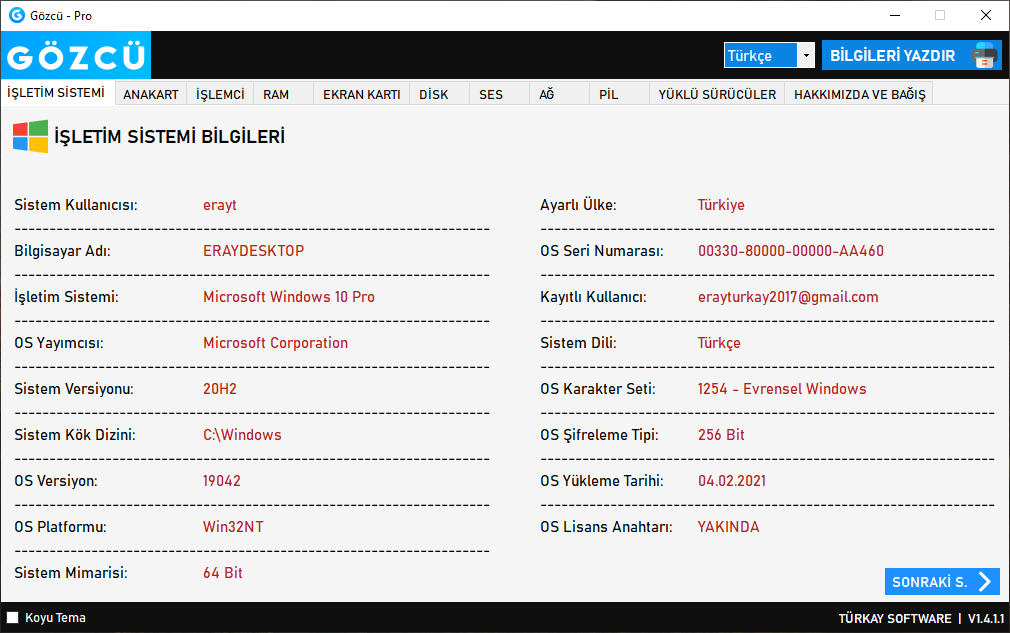Click the encryption value '256 Bit'
The image size is (1010, 633).
(x=721, y=435)
